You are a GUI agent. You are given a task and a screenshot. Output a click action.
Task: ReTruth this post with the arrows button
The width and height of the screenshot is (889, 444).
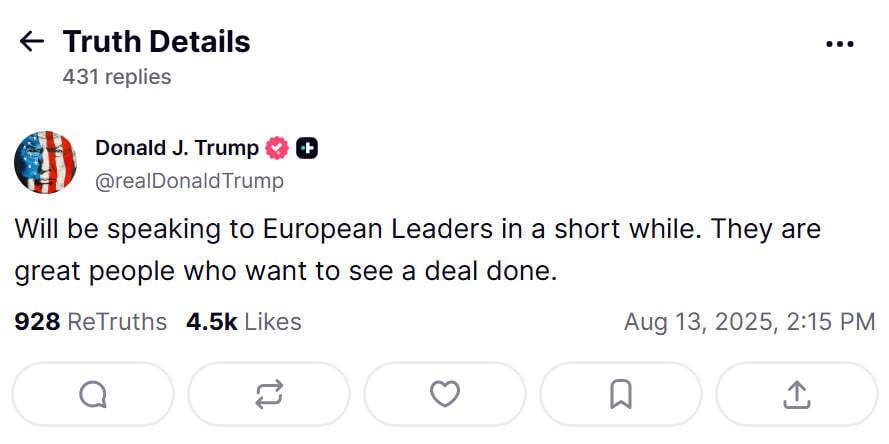tap(269, 395)
